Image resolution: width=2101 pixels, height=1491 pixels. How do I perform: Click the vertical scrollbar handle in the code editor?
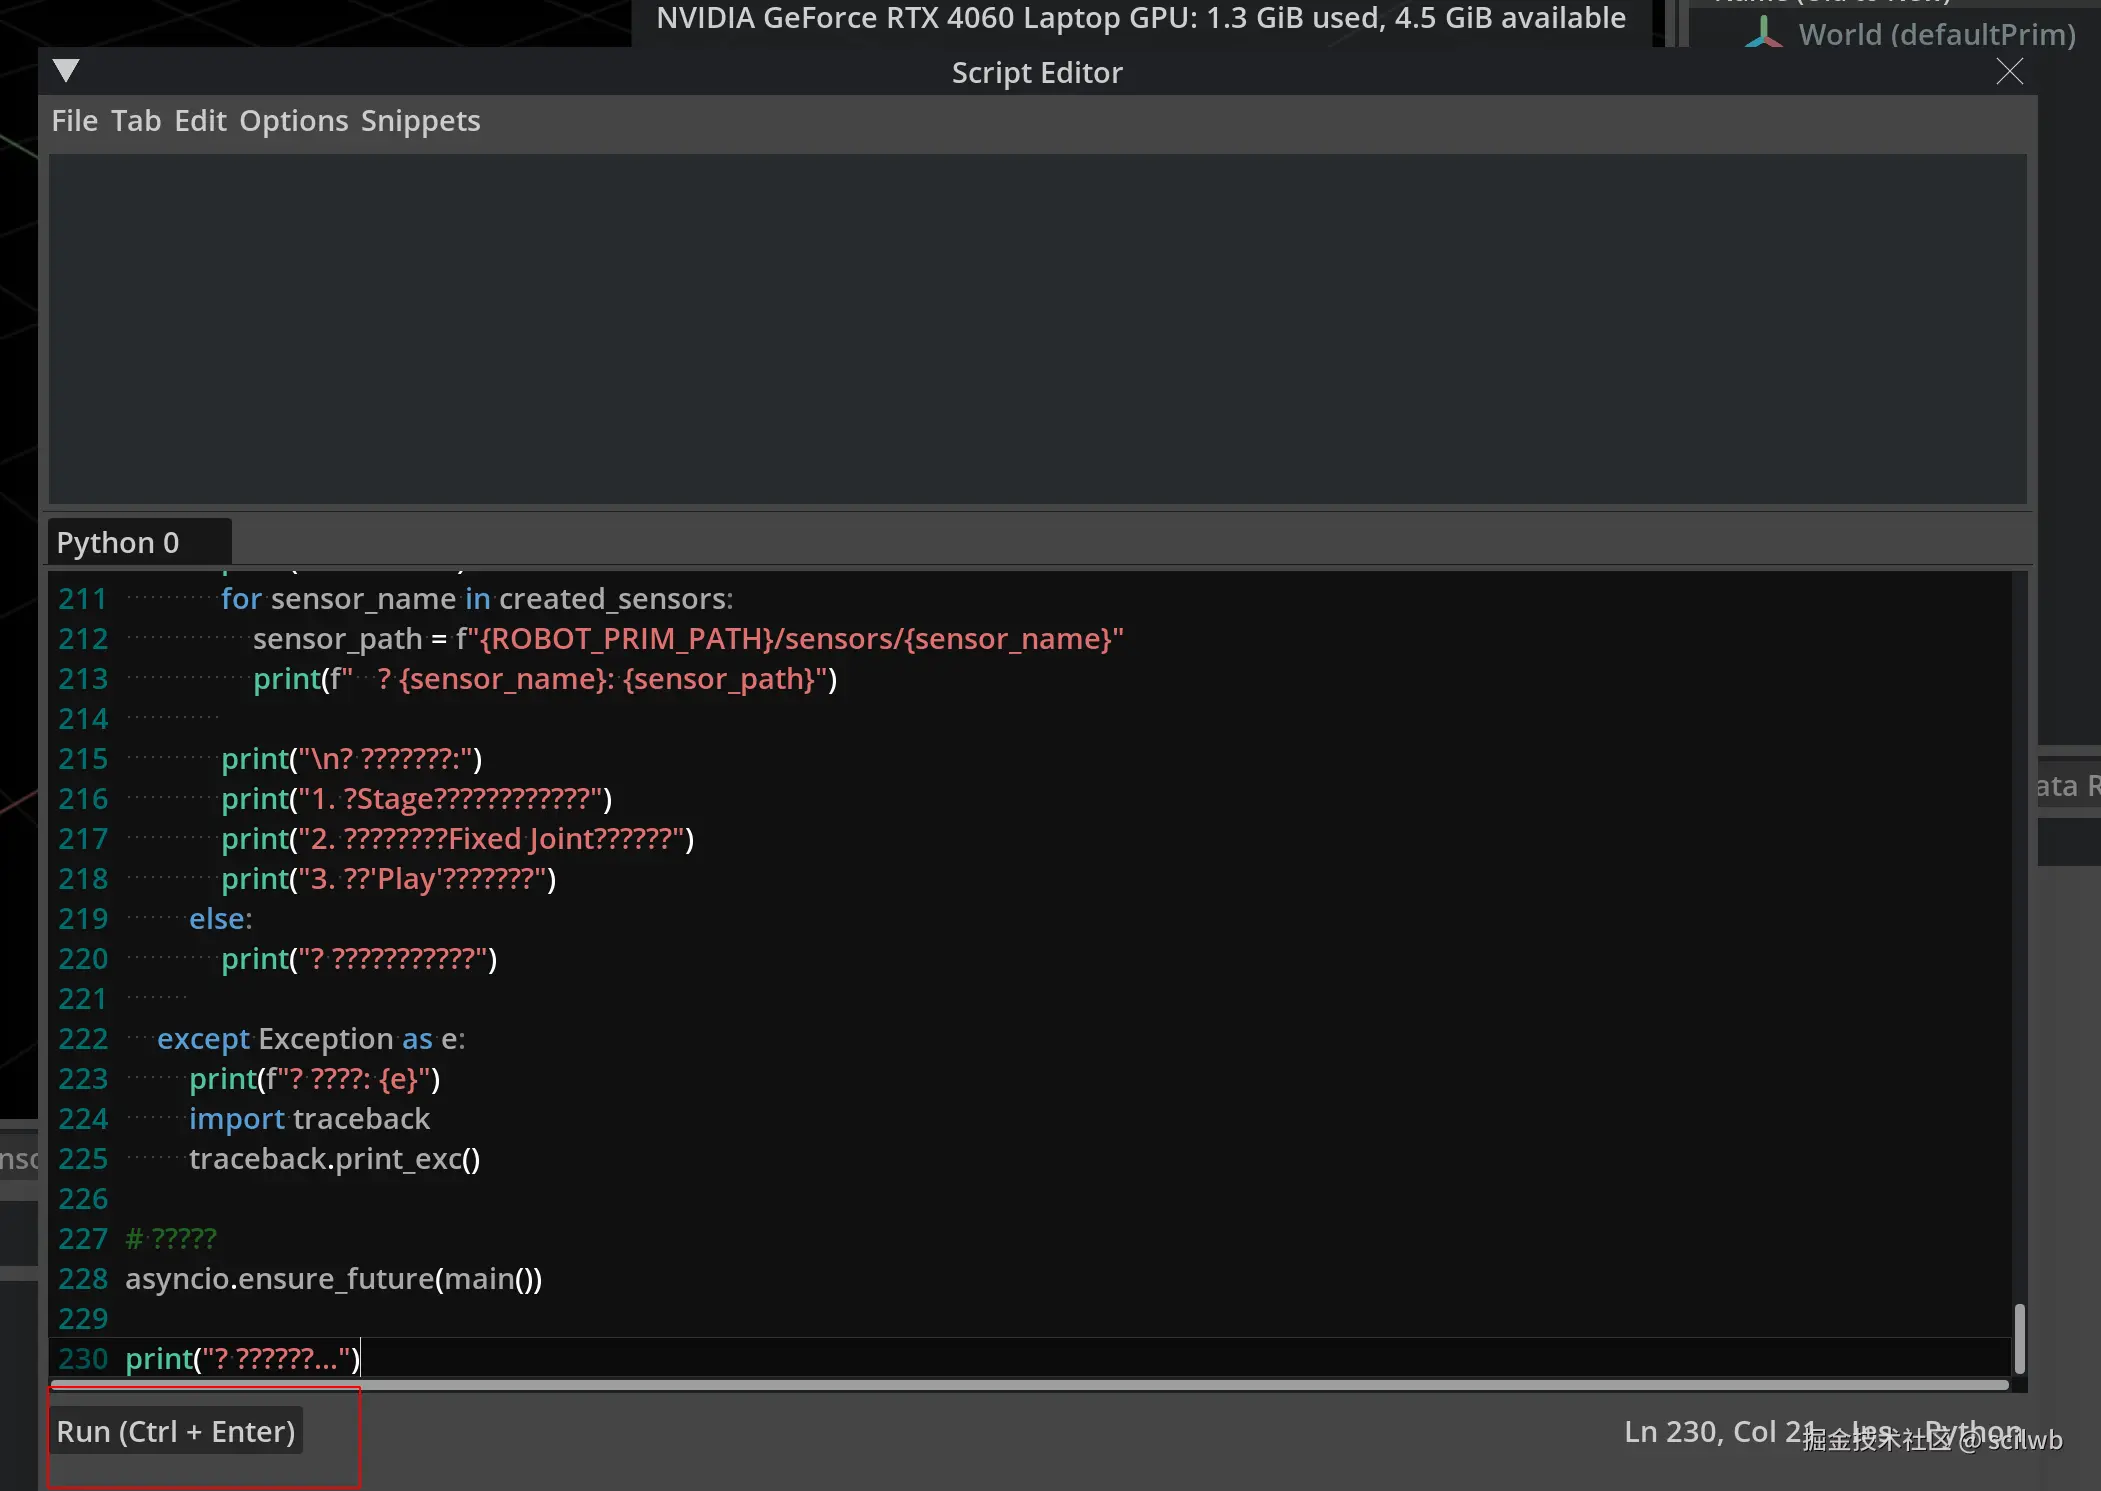(x=2019, y=1338)
